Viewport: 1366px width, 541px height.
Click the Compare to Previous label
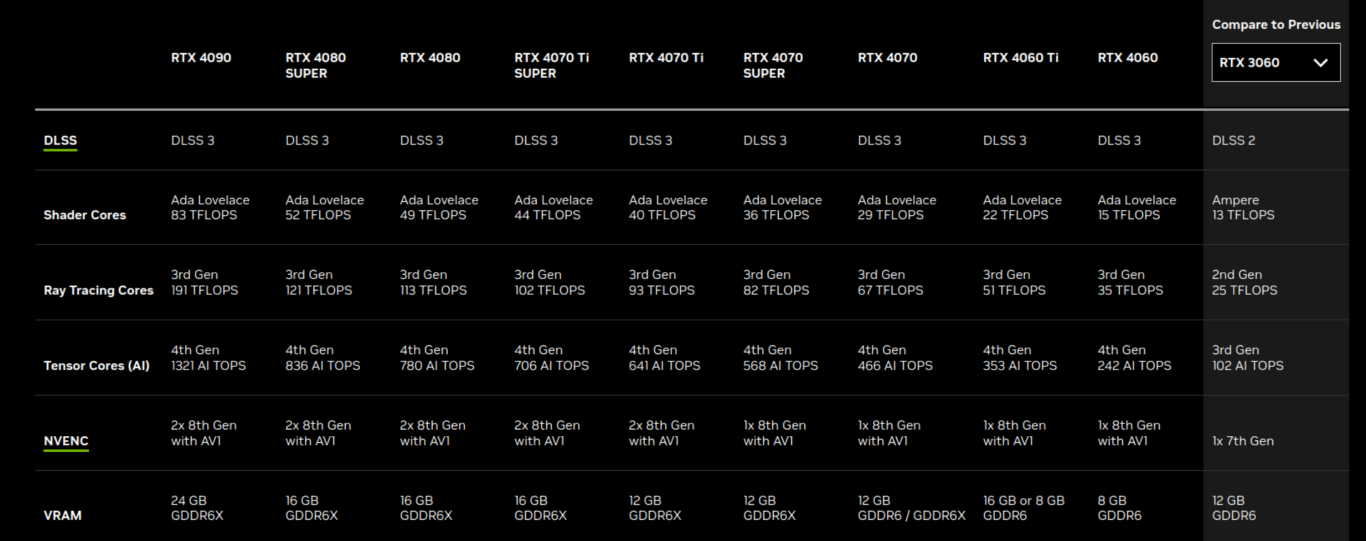(x=1276, y=25)
